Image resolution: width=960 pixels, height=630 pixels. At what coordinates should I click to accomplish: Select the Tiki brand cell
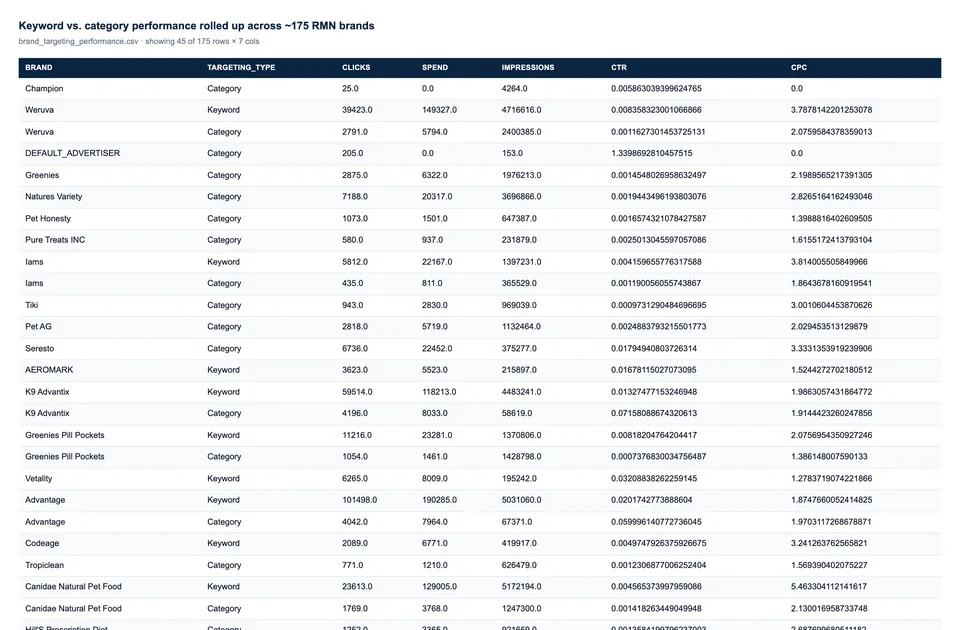point(32,305)
